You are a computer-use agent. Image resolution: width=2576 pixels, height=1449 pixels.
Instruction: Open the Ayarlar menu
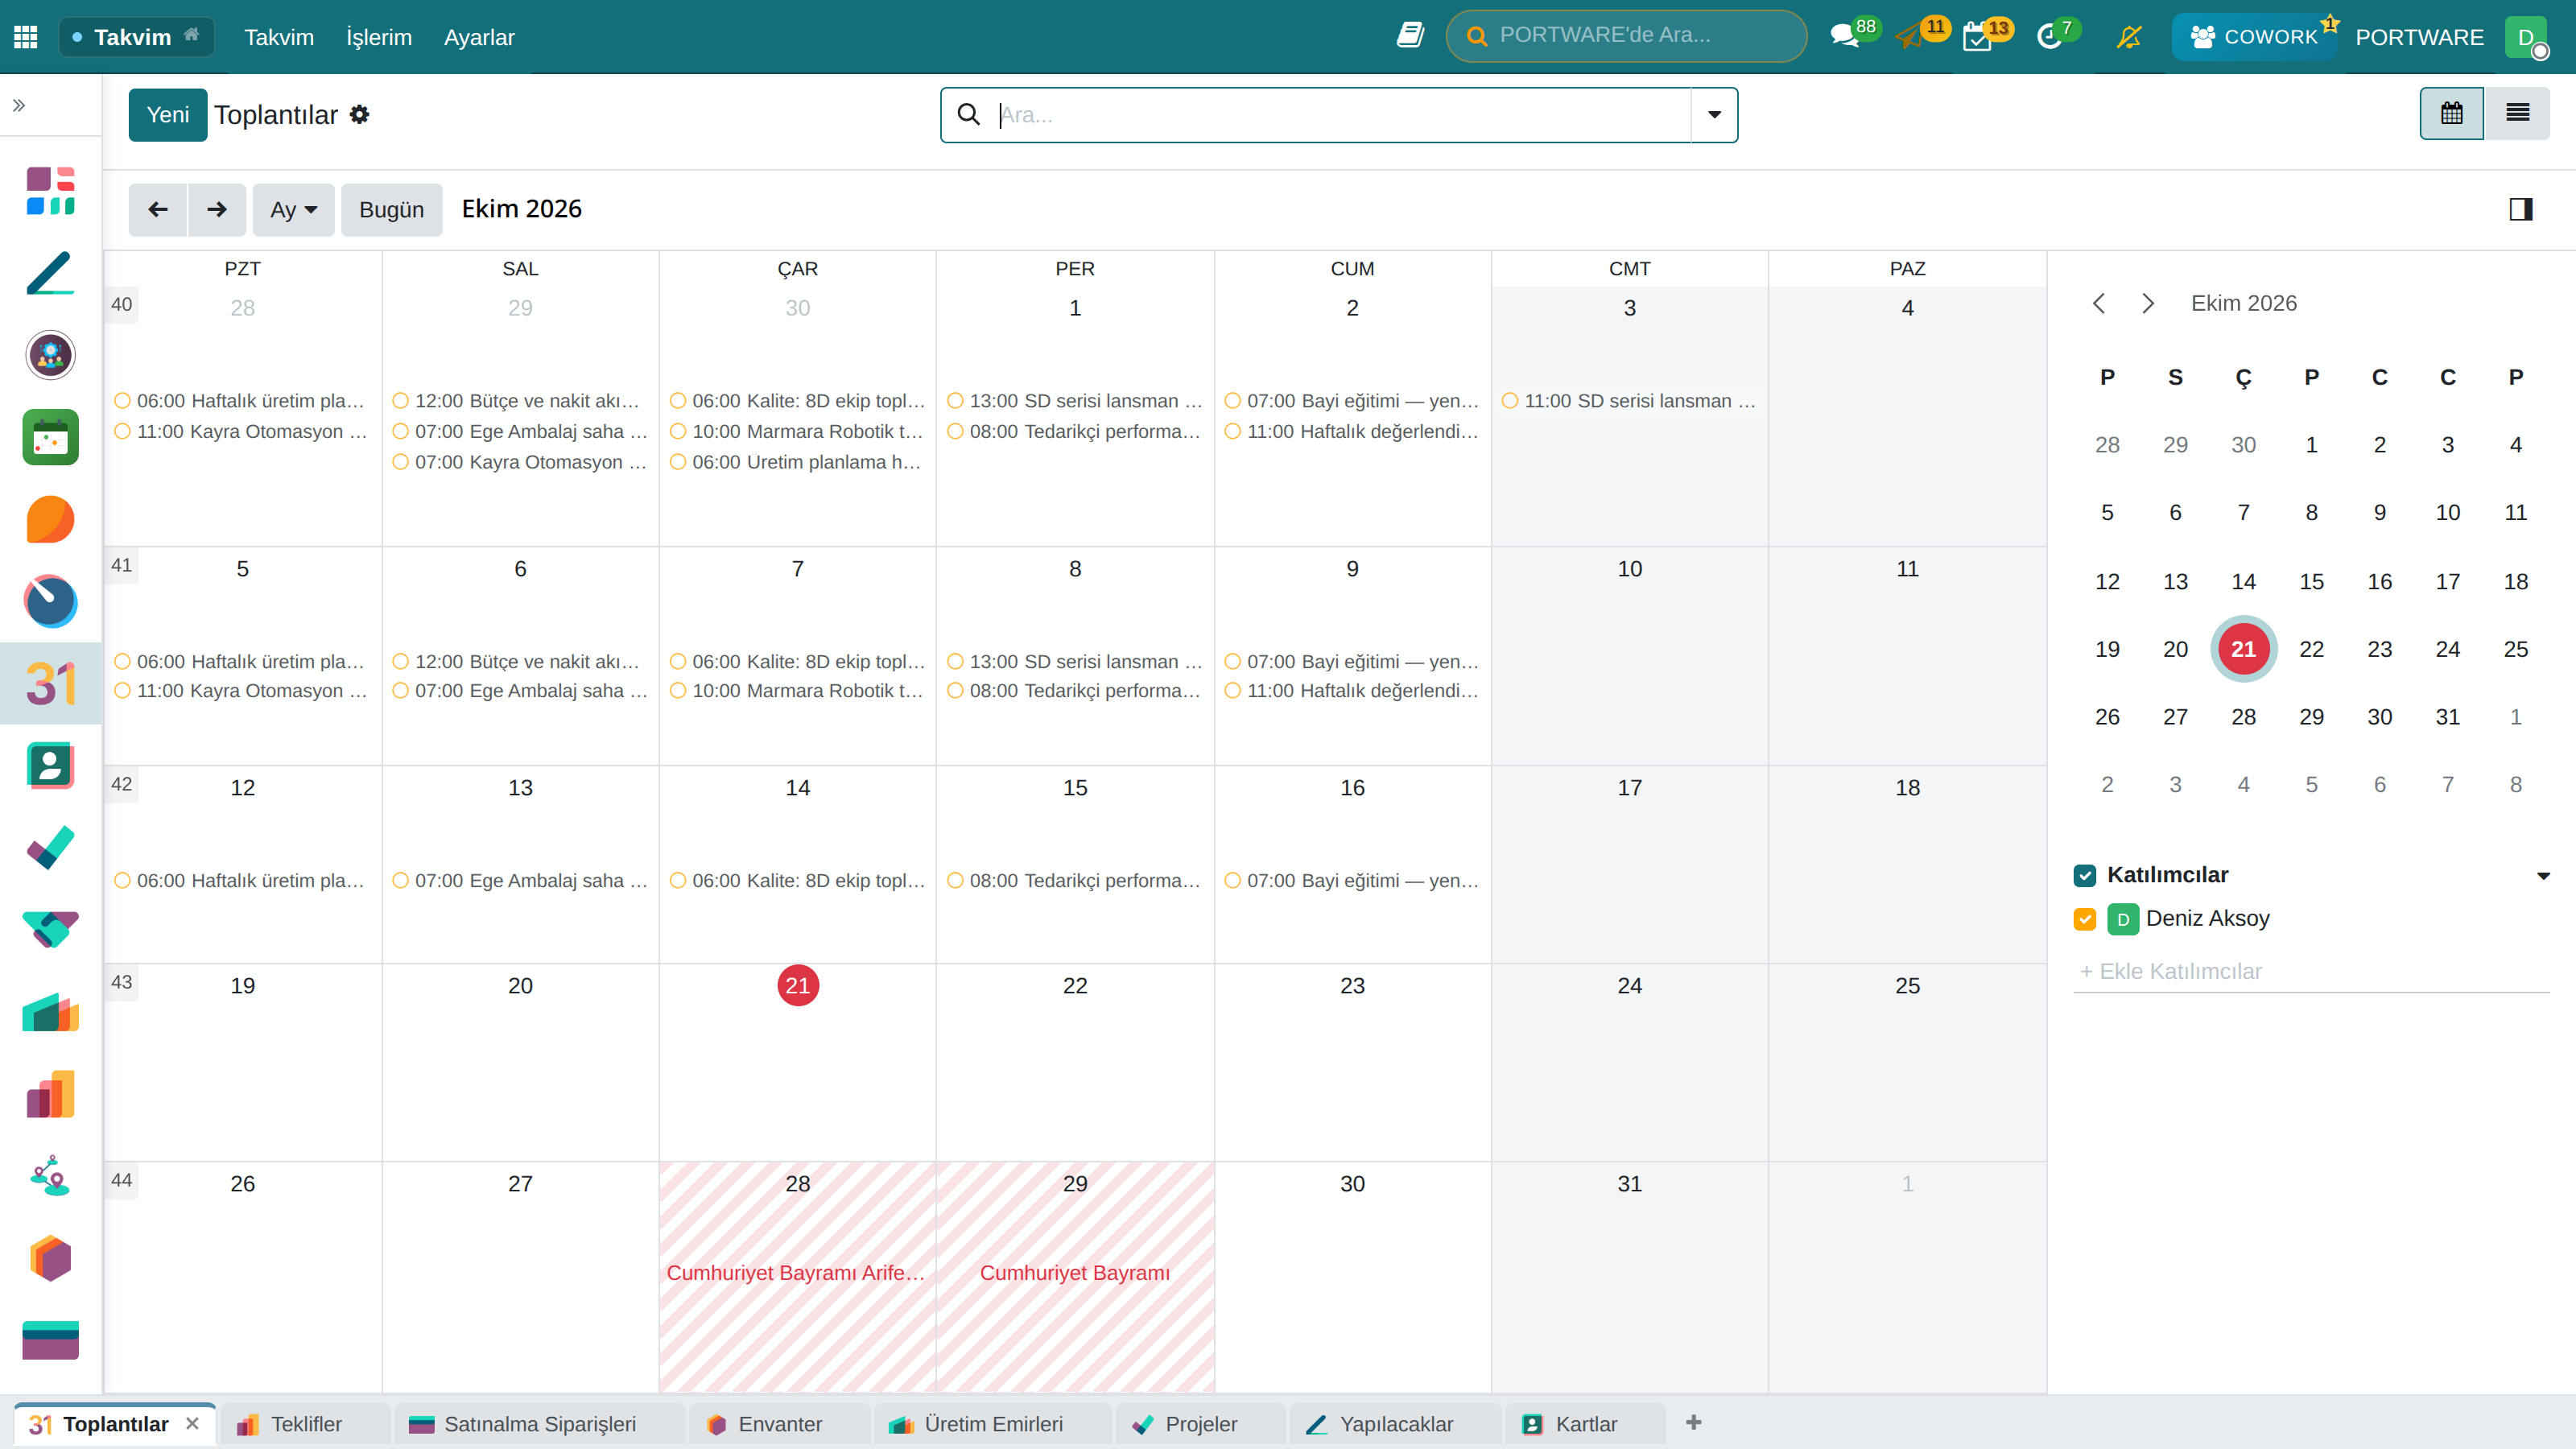click(479, 37)
